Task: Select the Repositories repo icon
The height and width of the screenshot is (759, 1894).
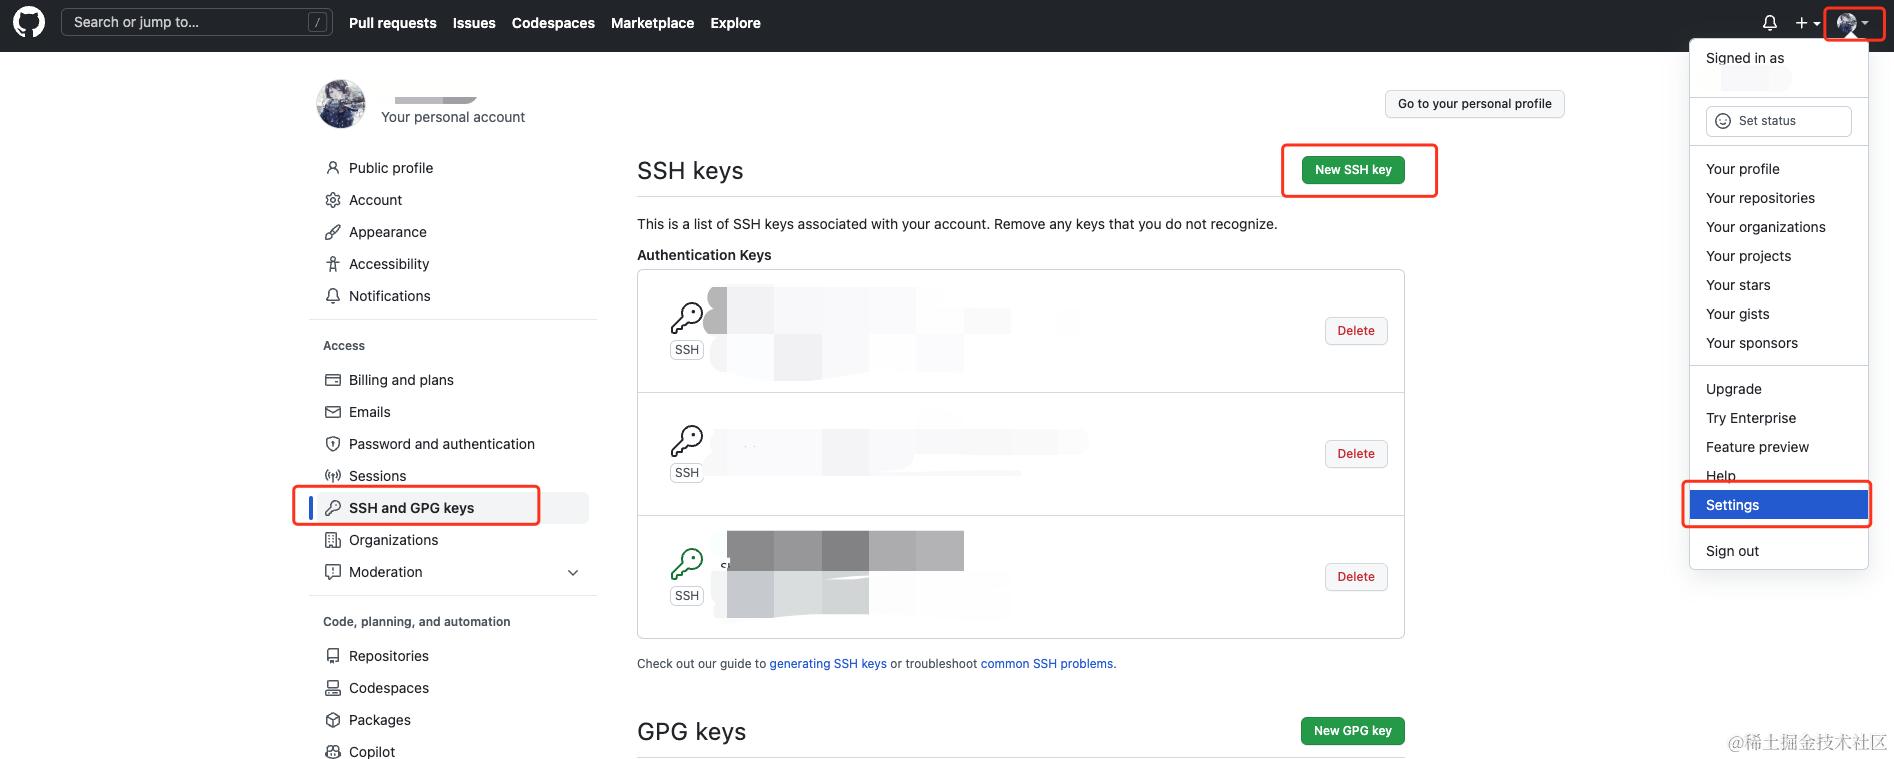Action: (x=333, y=656)
